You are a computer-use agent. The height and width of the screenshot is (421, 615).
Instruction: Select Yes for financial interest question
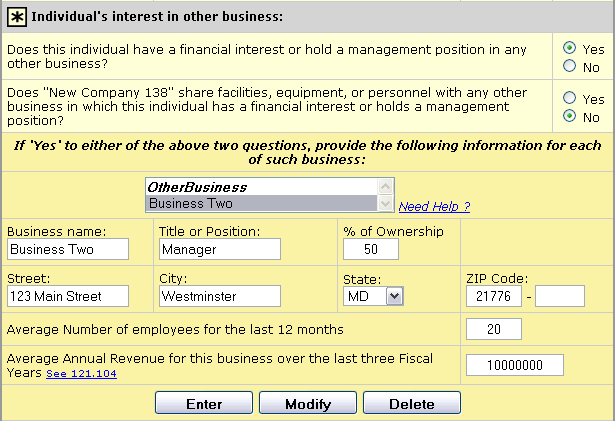point(569,48)
